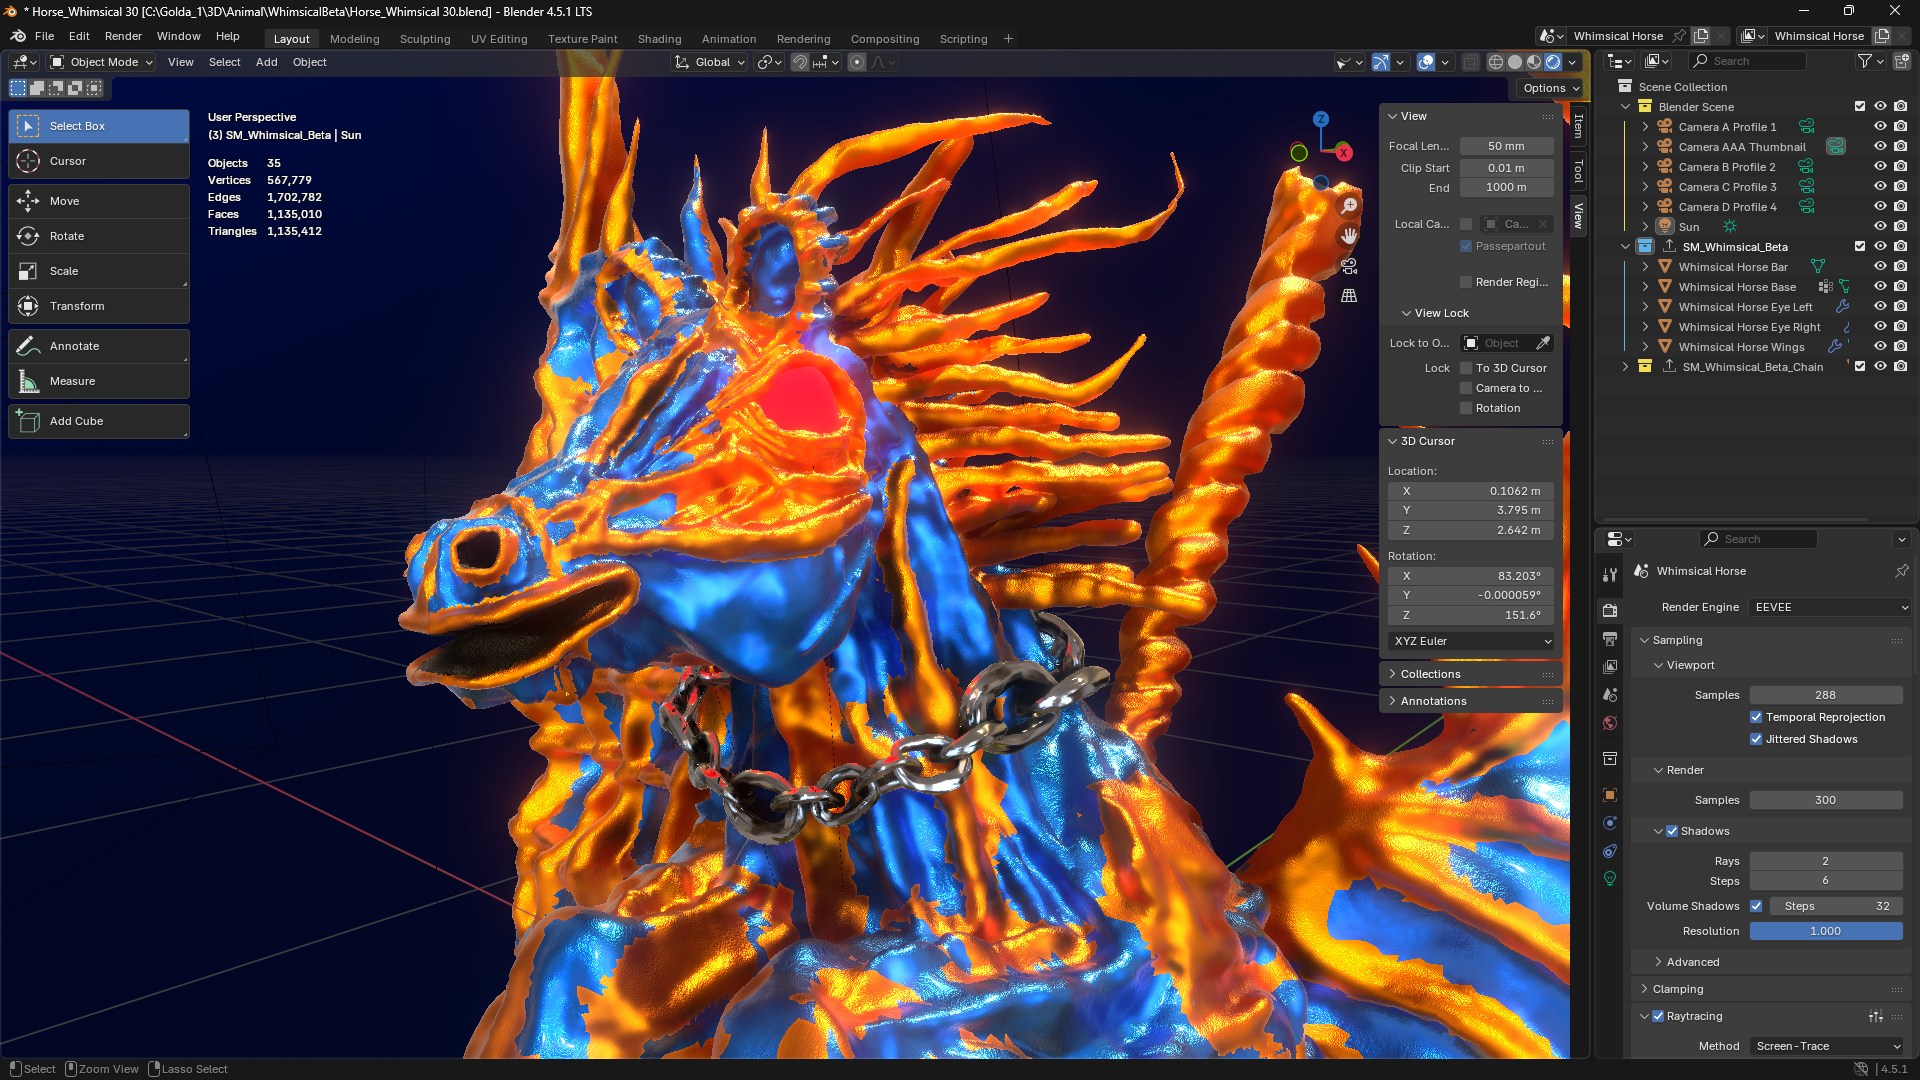Screen dimensions: 1920x1080
Task: Open the Object menu
Action: (309, 62)
